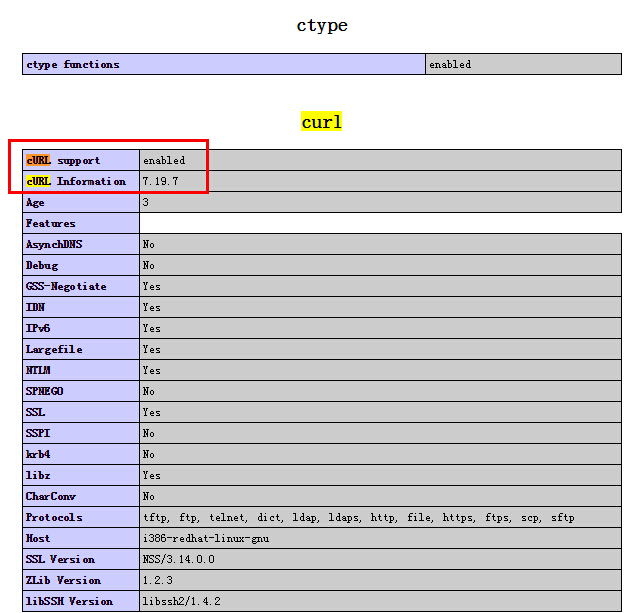Select the 'GSS-Negotiate' label cell

click(x=81, y=286)
